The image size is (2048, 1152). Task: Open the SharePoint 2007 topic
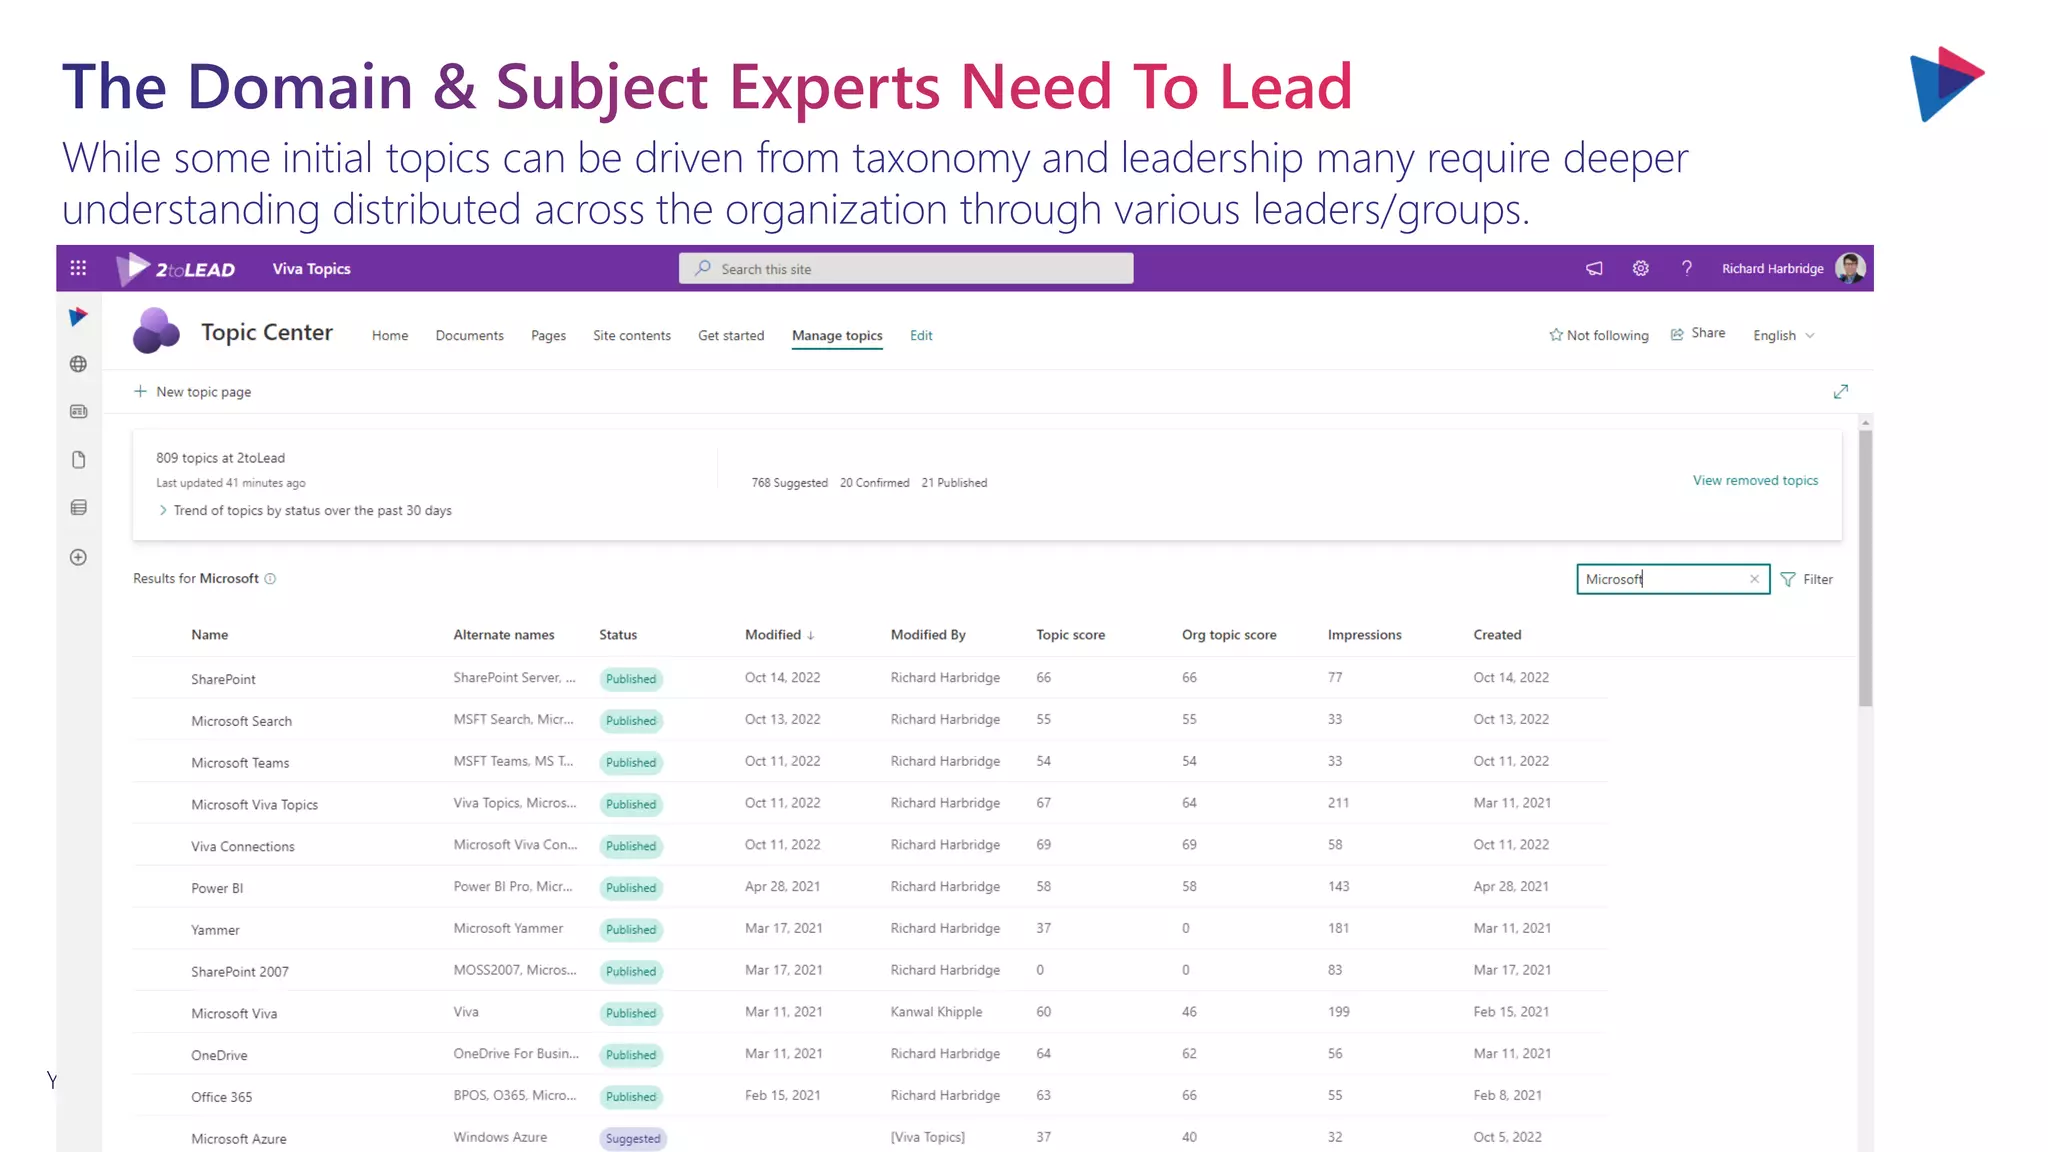pos(240,972)
